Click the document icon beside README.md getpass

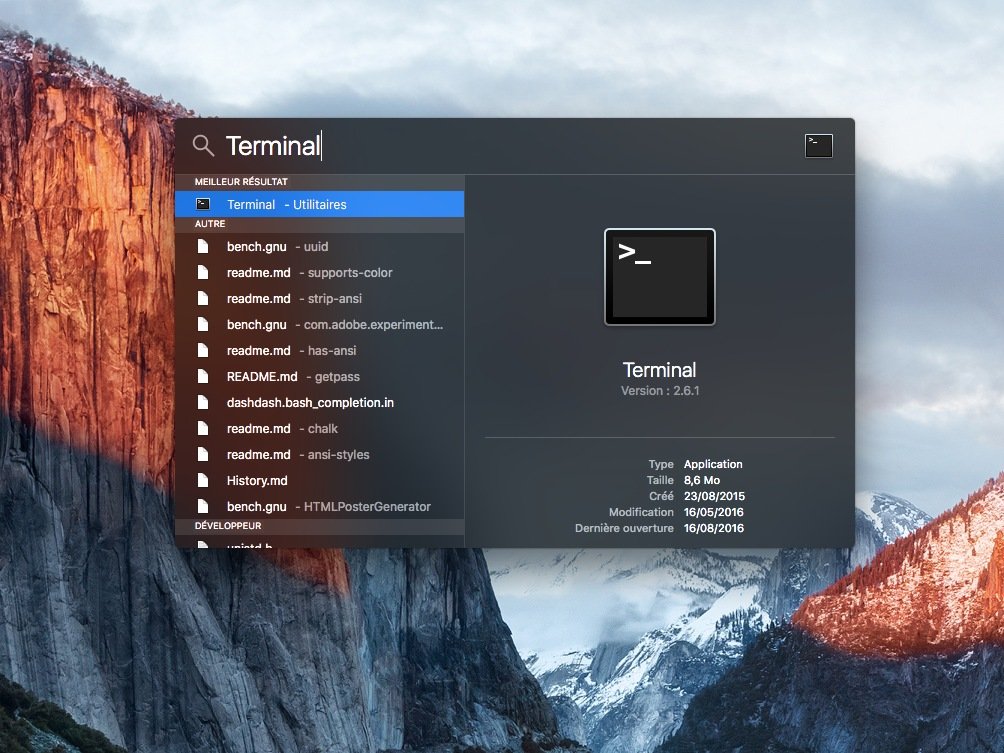coord(203,376)
